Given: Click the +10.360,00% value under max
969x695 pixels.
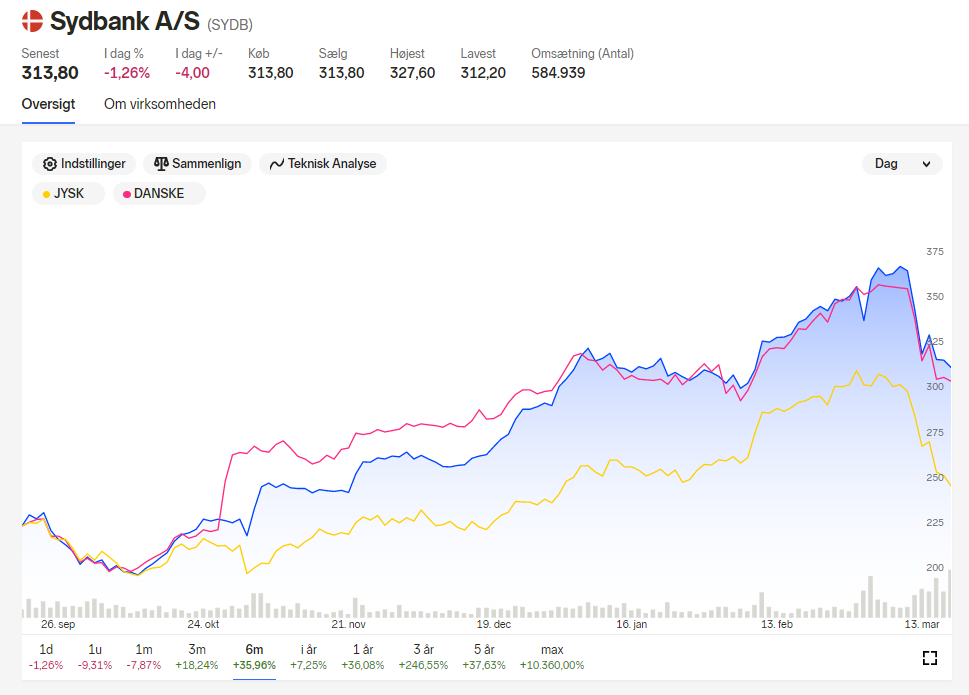Looking at the screenshot, I should [552, 665].
